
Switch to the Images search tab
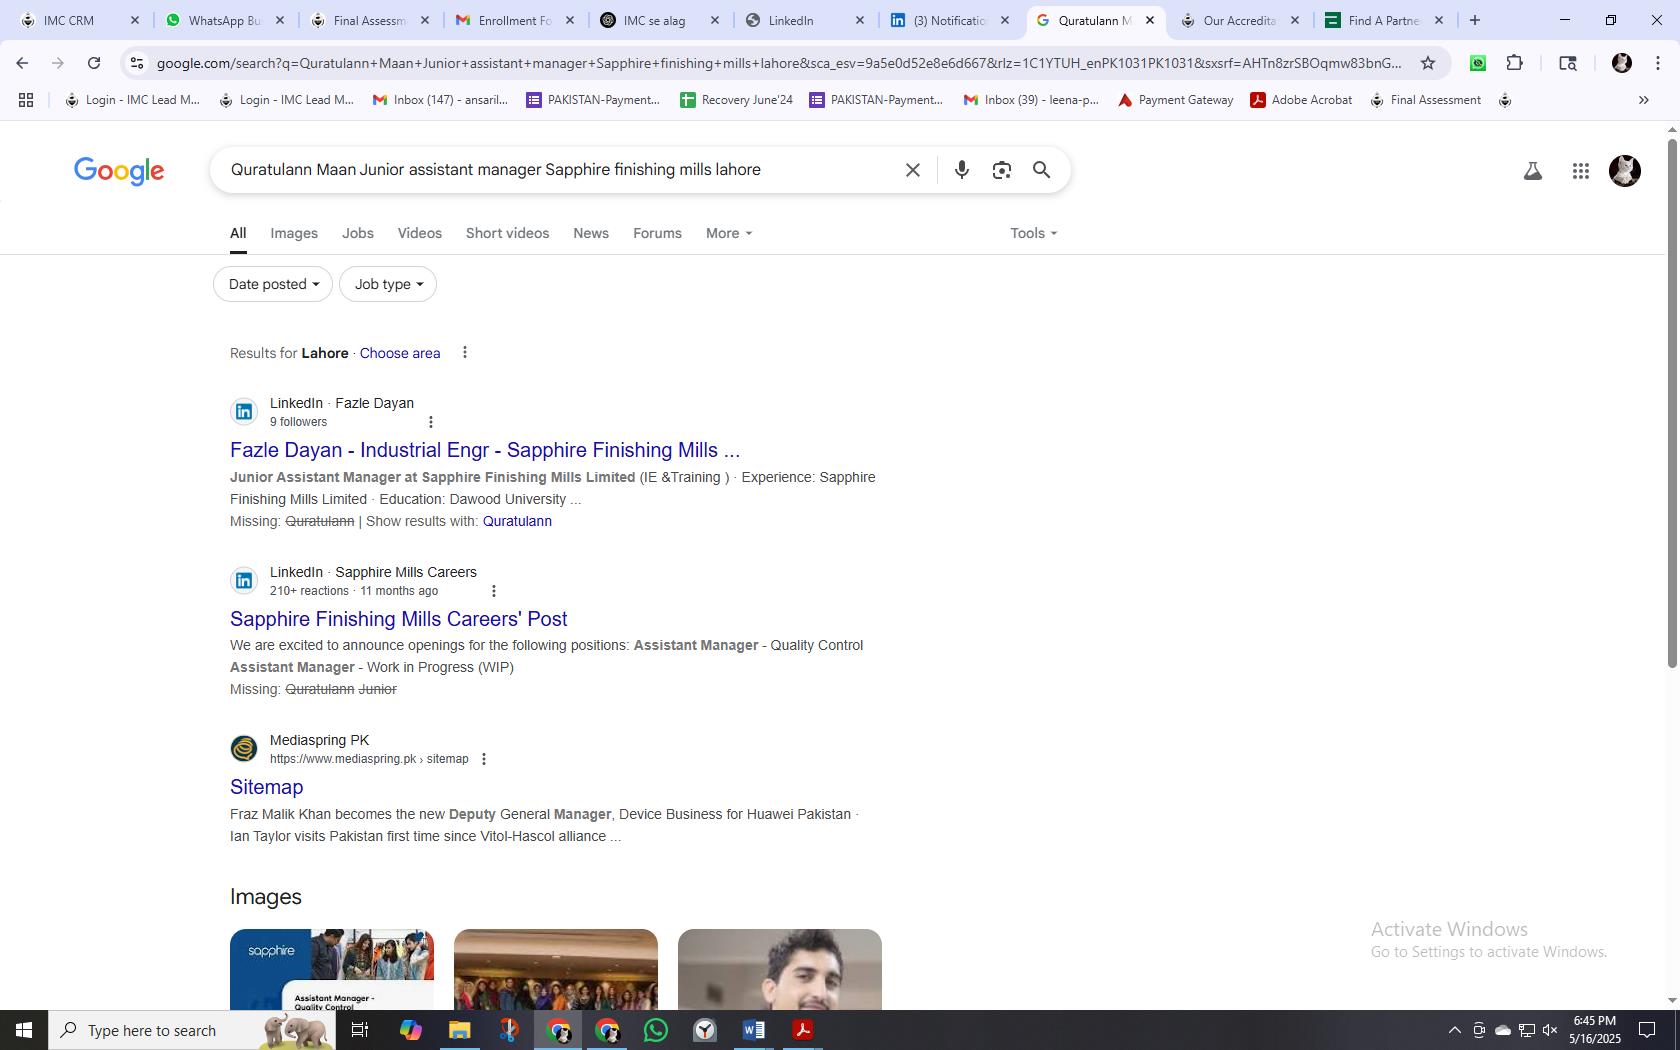[294, 233]
